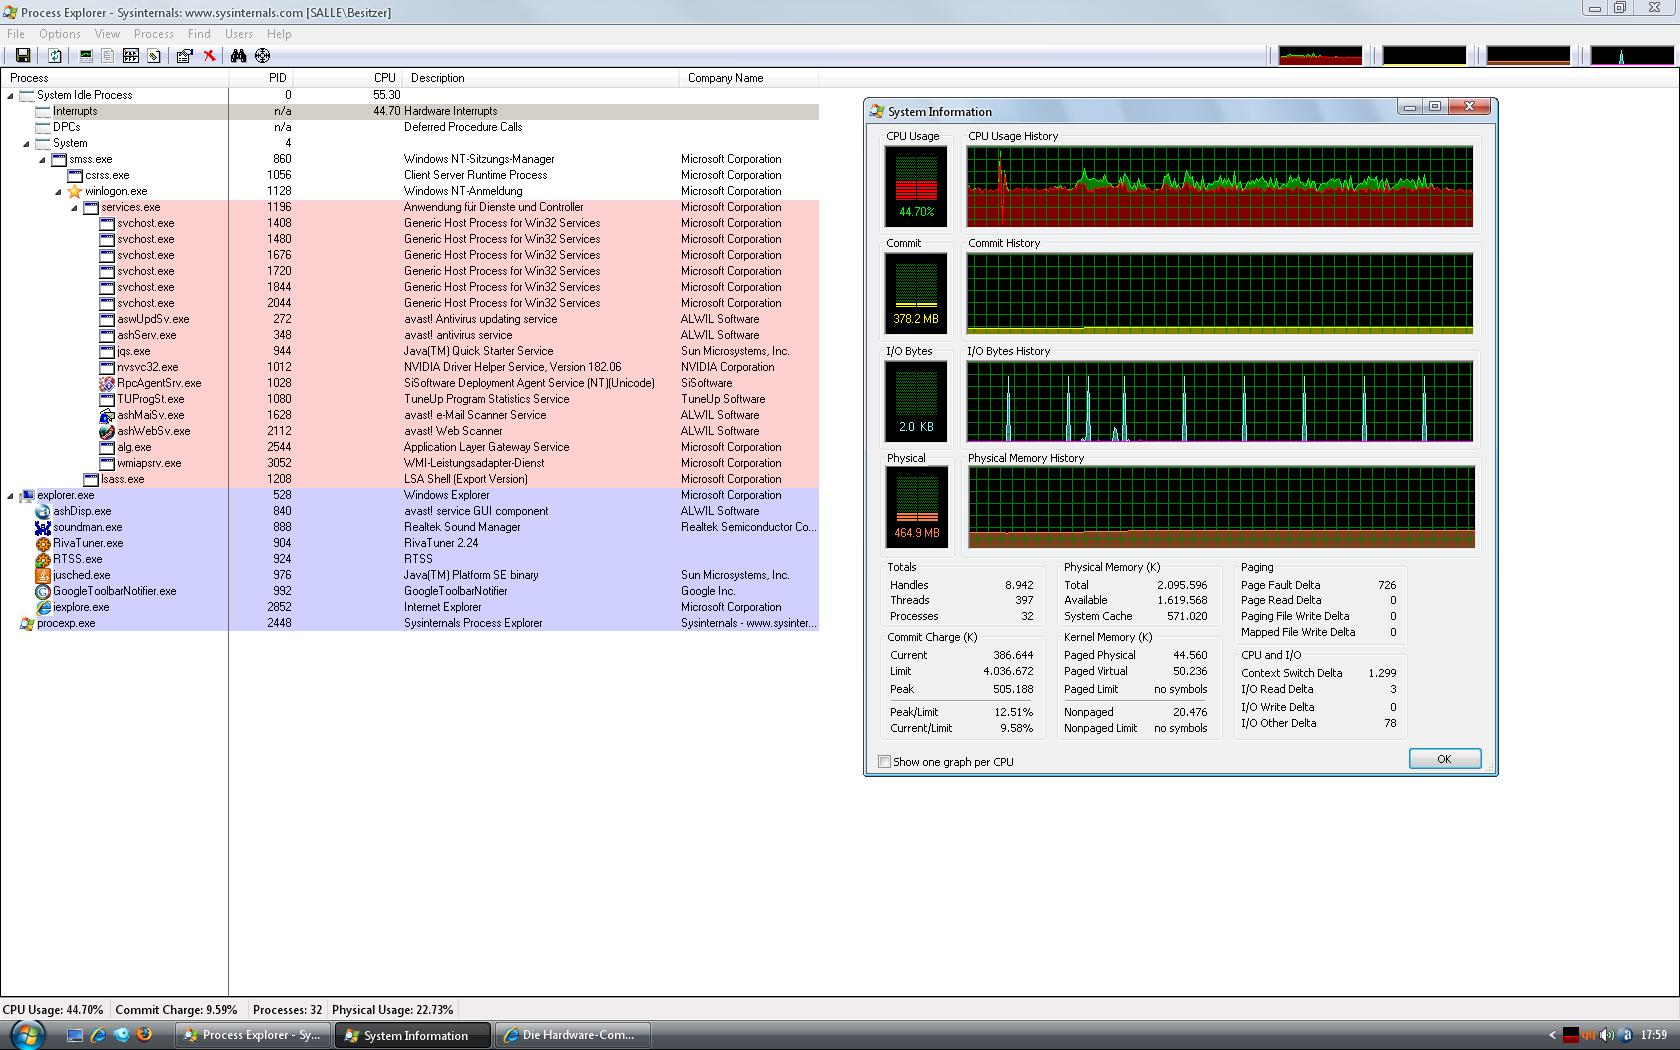Click the avast icon beside ashDisp.exe
The image size is (1680, 1050).
(x=43, y=511)
